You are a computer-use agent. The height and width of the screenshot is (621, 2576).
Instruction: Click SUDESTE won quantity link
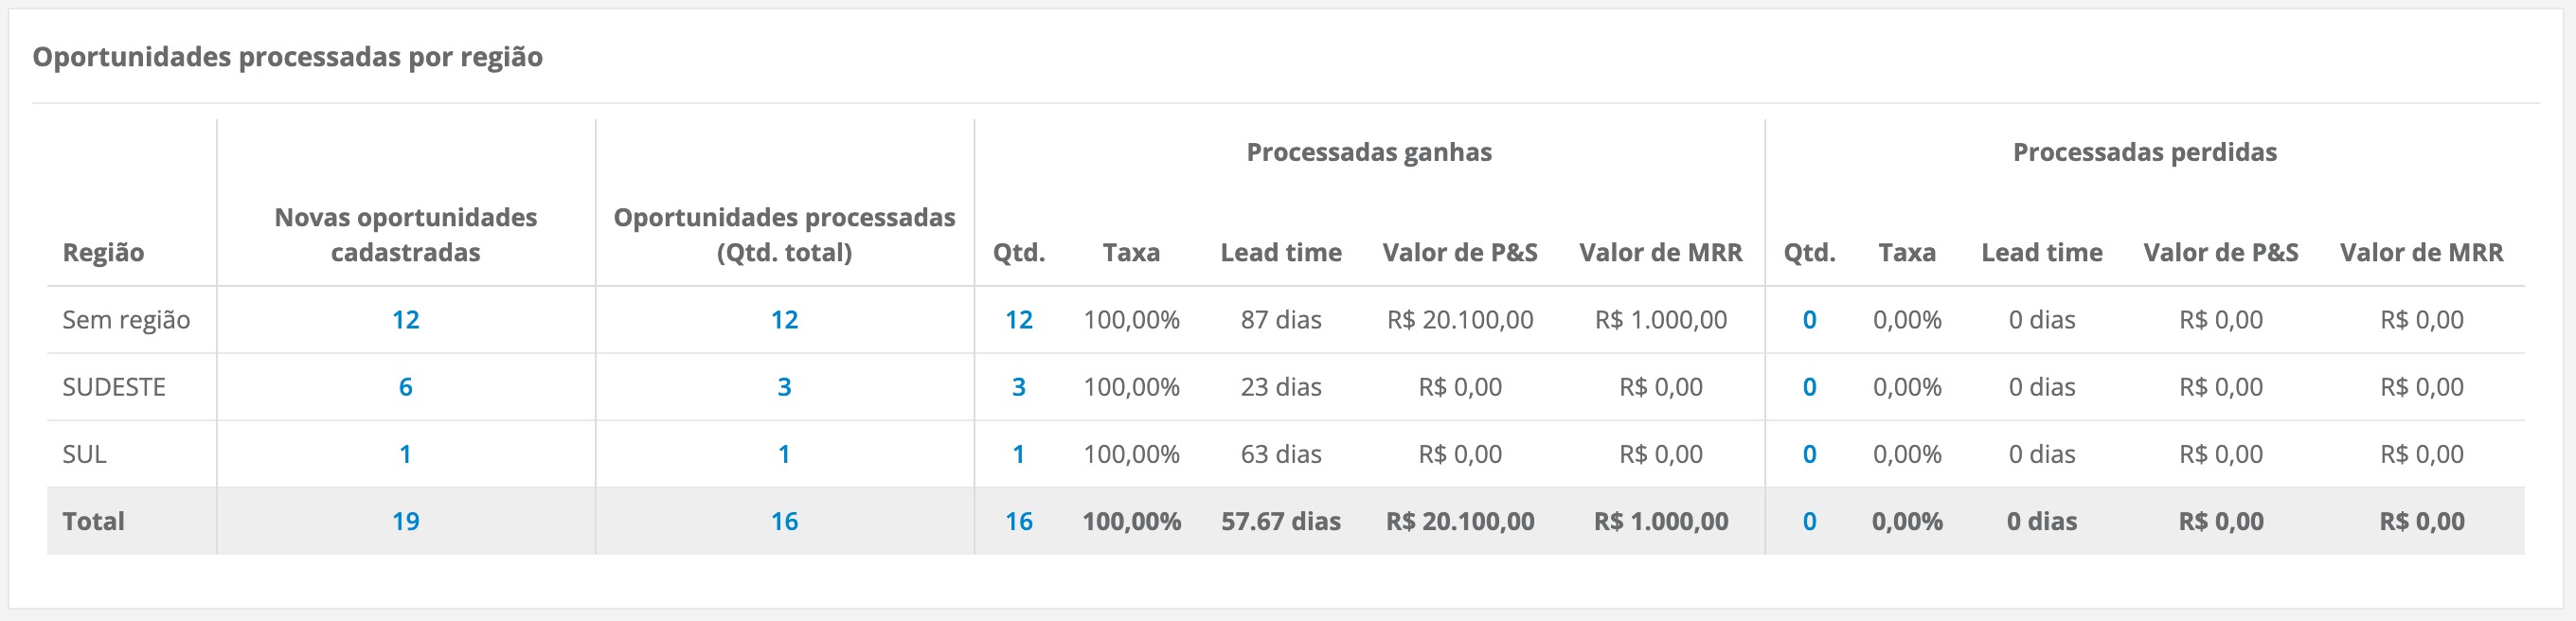pos(1018,387)
